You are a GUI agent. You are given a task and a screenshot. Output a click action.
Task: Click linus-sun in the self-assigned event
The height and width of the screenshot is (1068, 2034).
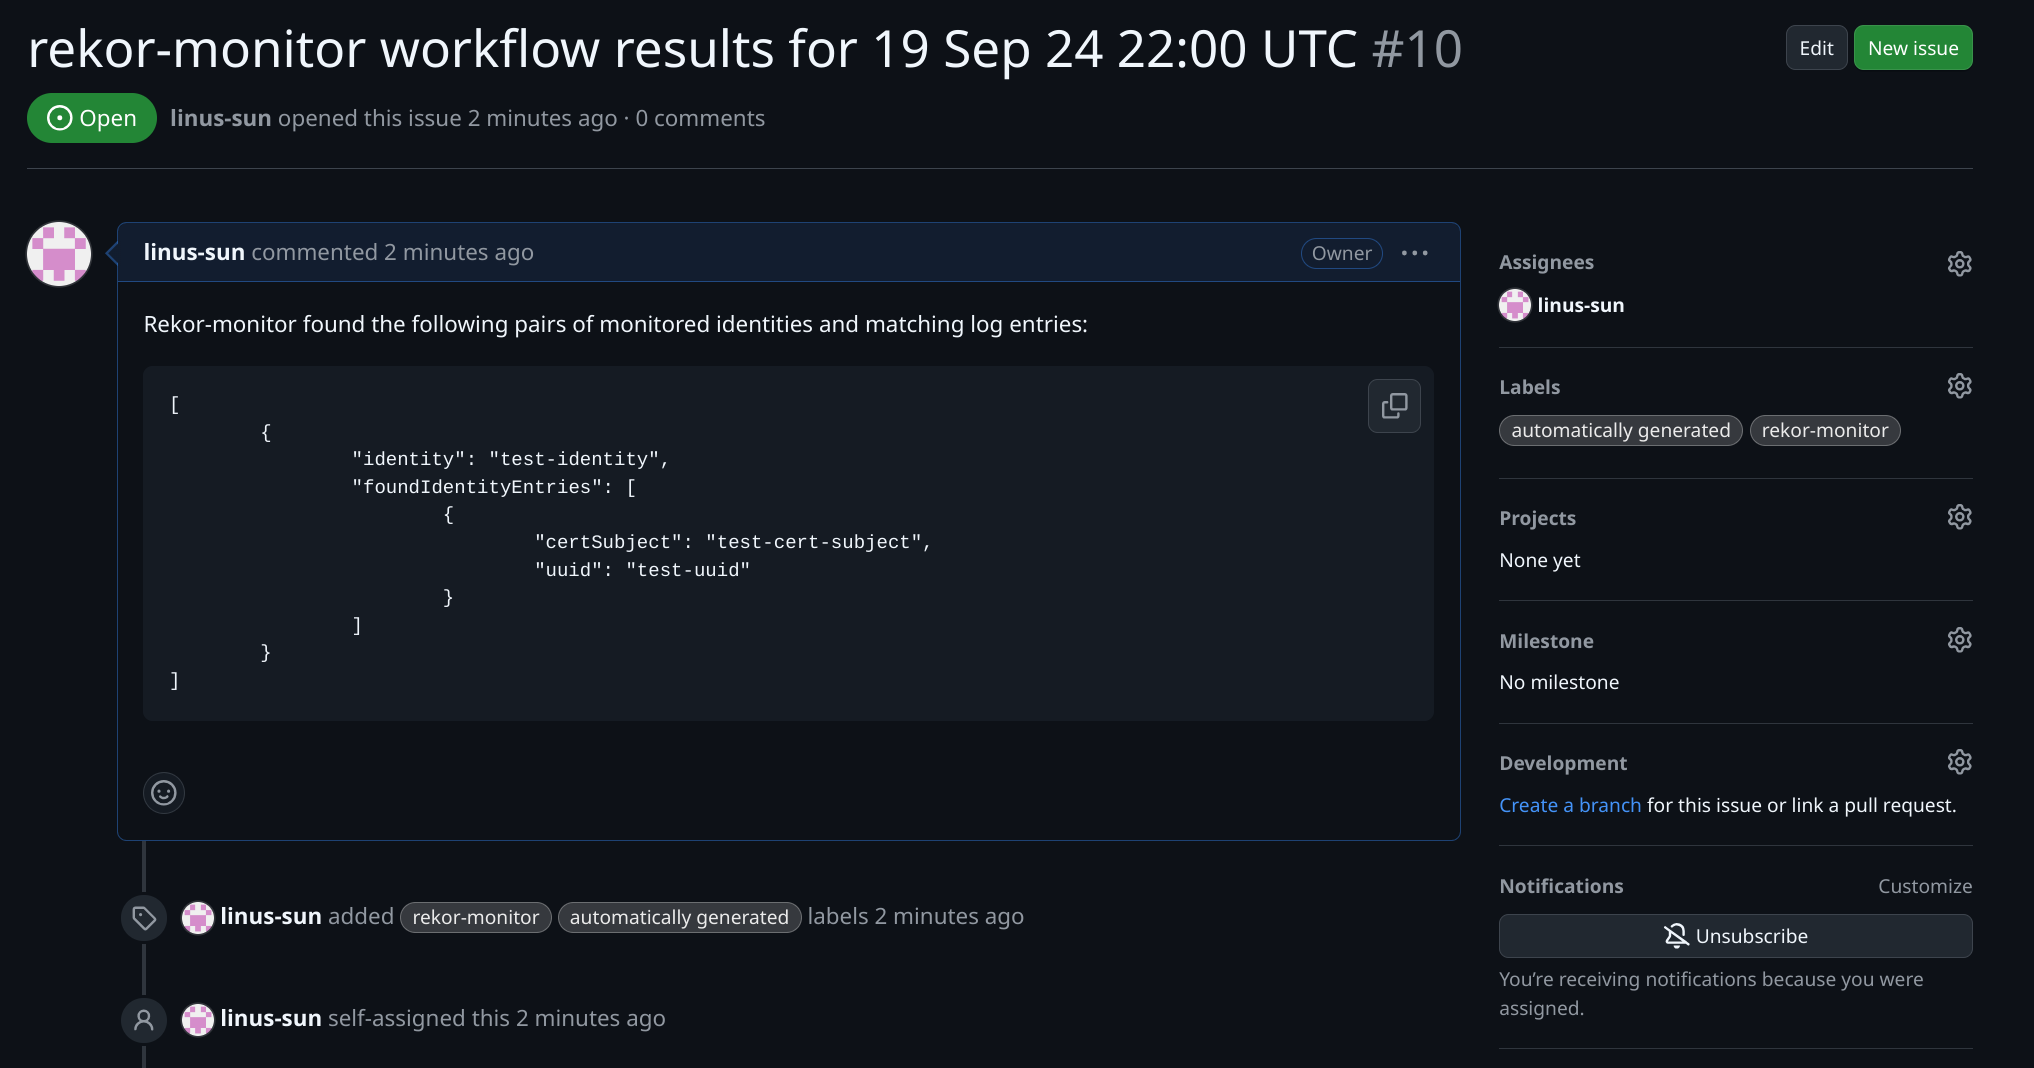[270, 1018]
